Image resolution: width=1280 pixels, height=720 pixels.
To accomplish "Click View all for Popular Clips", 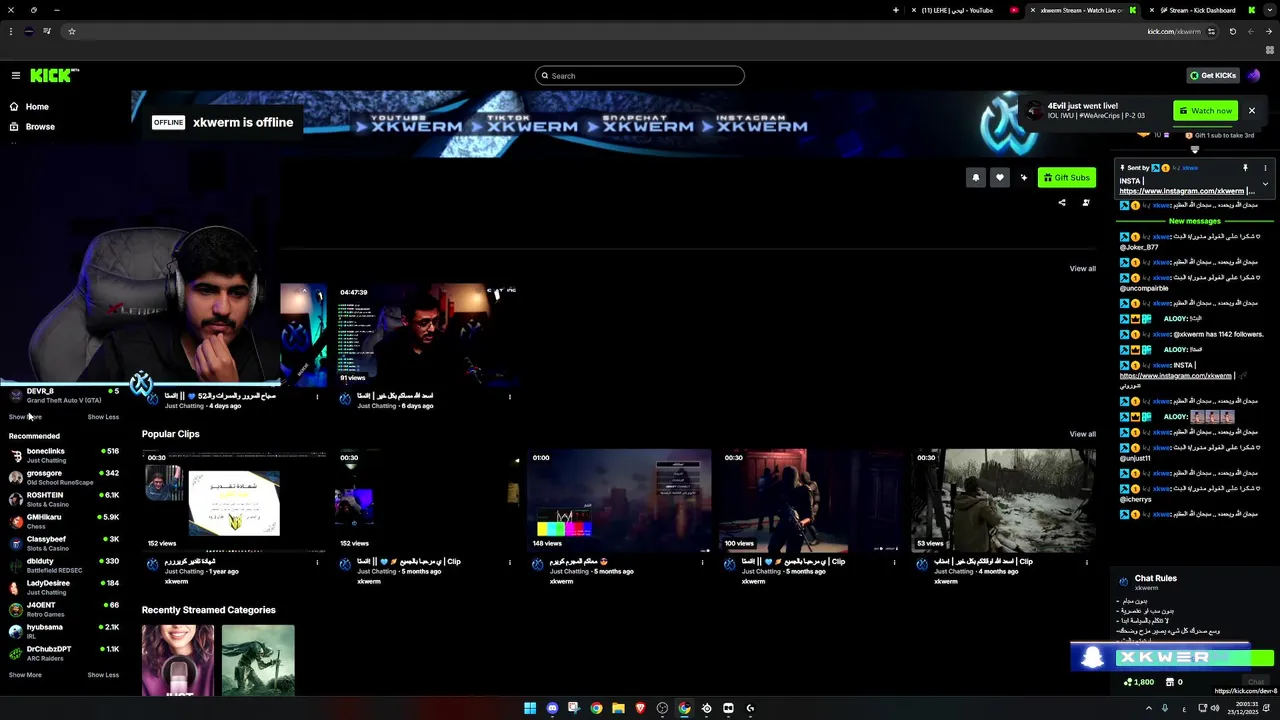I will [1082, 434].
